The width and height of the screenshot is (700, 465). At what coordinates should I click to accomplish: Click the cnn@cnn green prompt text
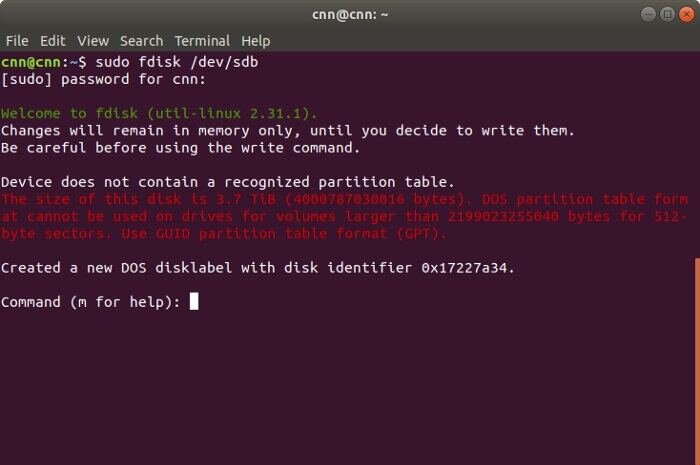(x=31, y=62)
